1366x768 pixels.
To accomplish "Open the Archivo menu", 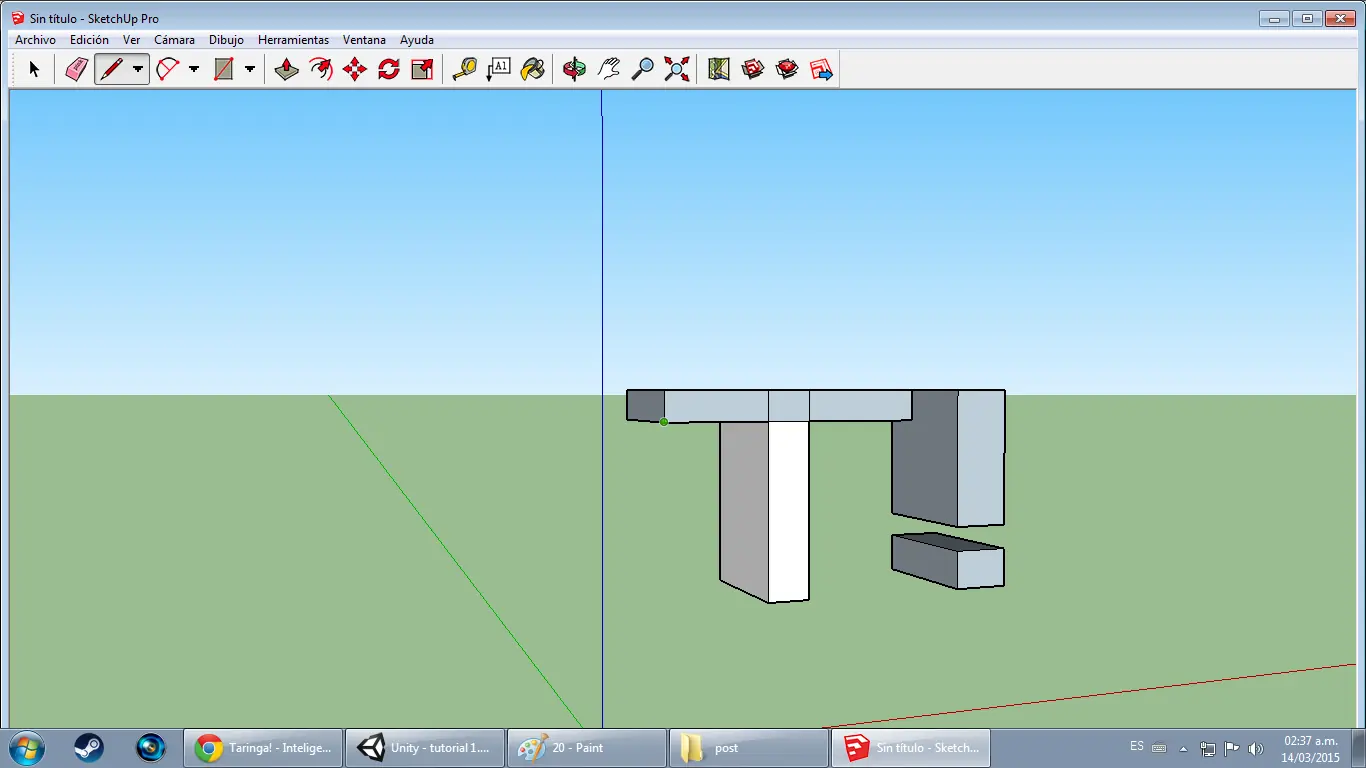I will (x=35, y=40).
